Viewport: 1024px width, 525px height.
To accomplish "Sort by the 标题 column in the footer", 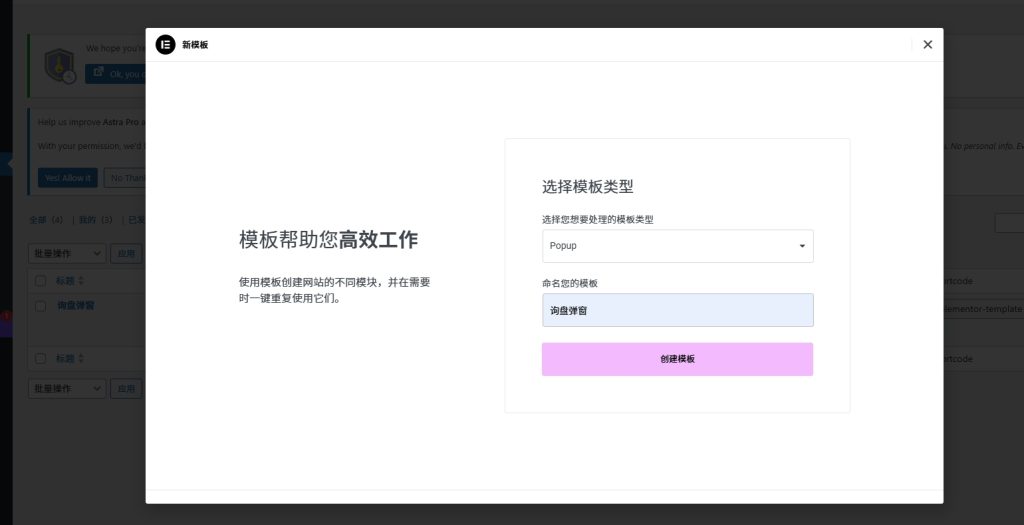I will [69, 358].
